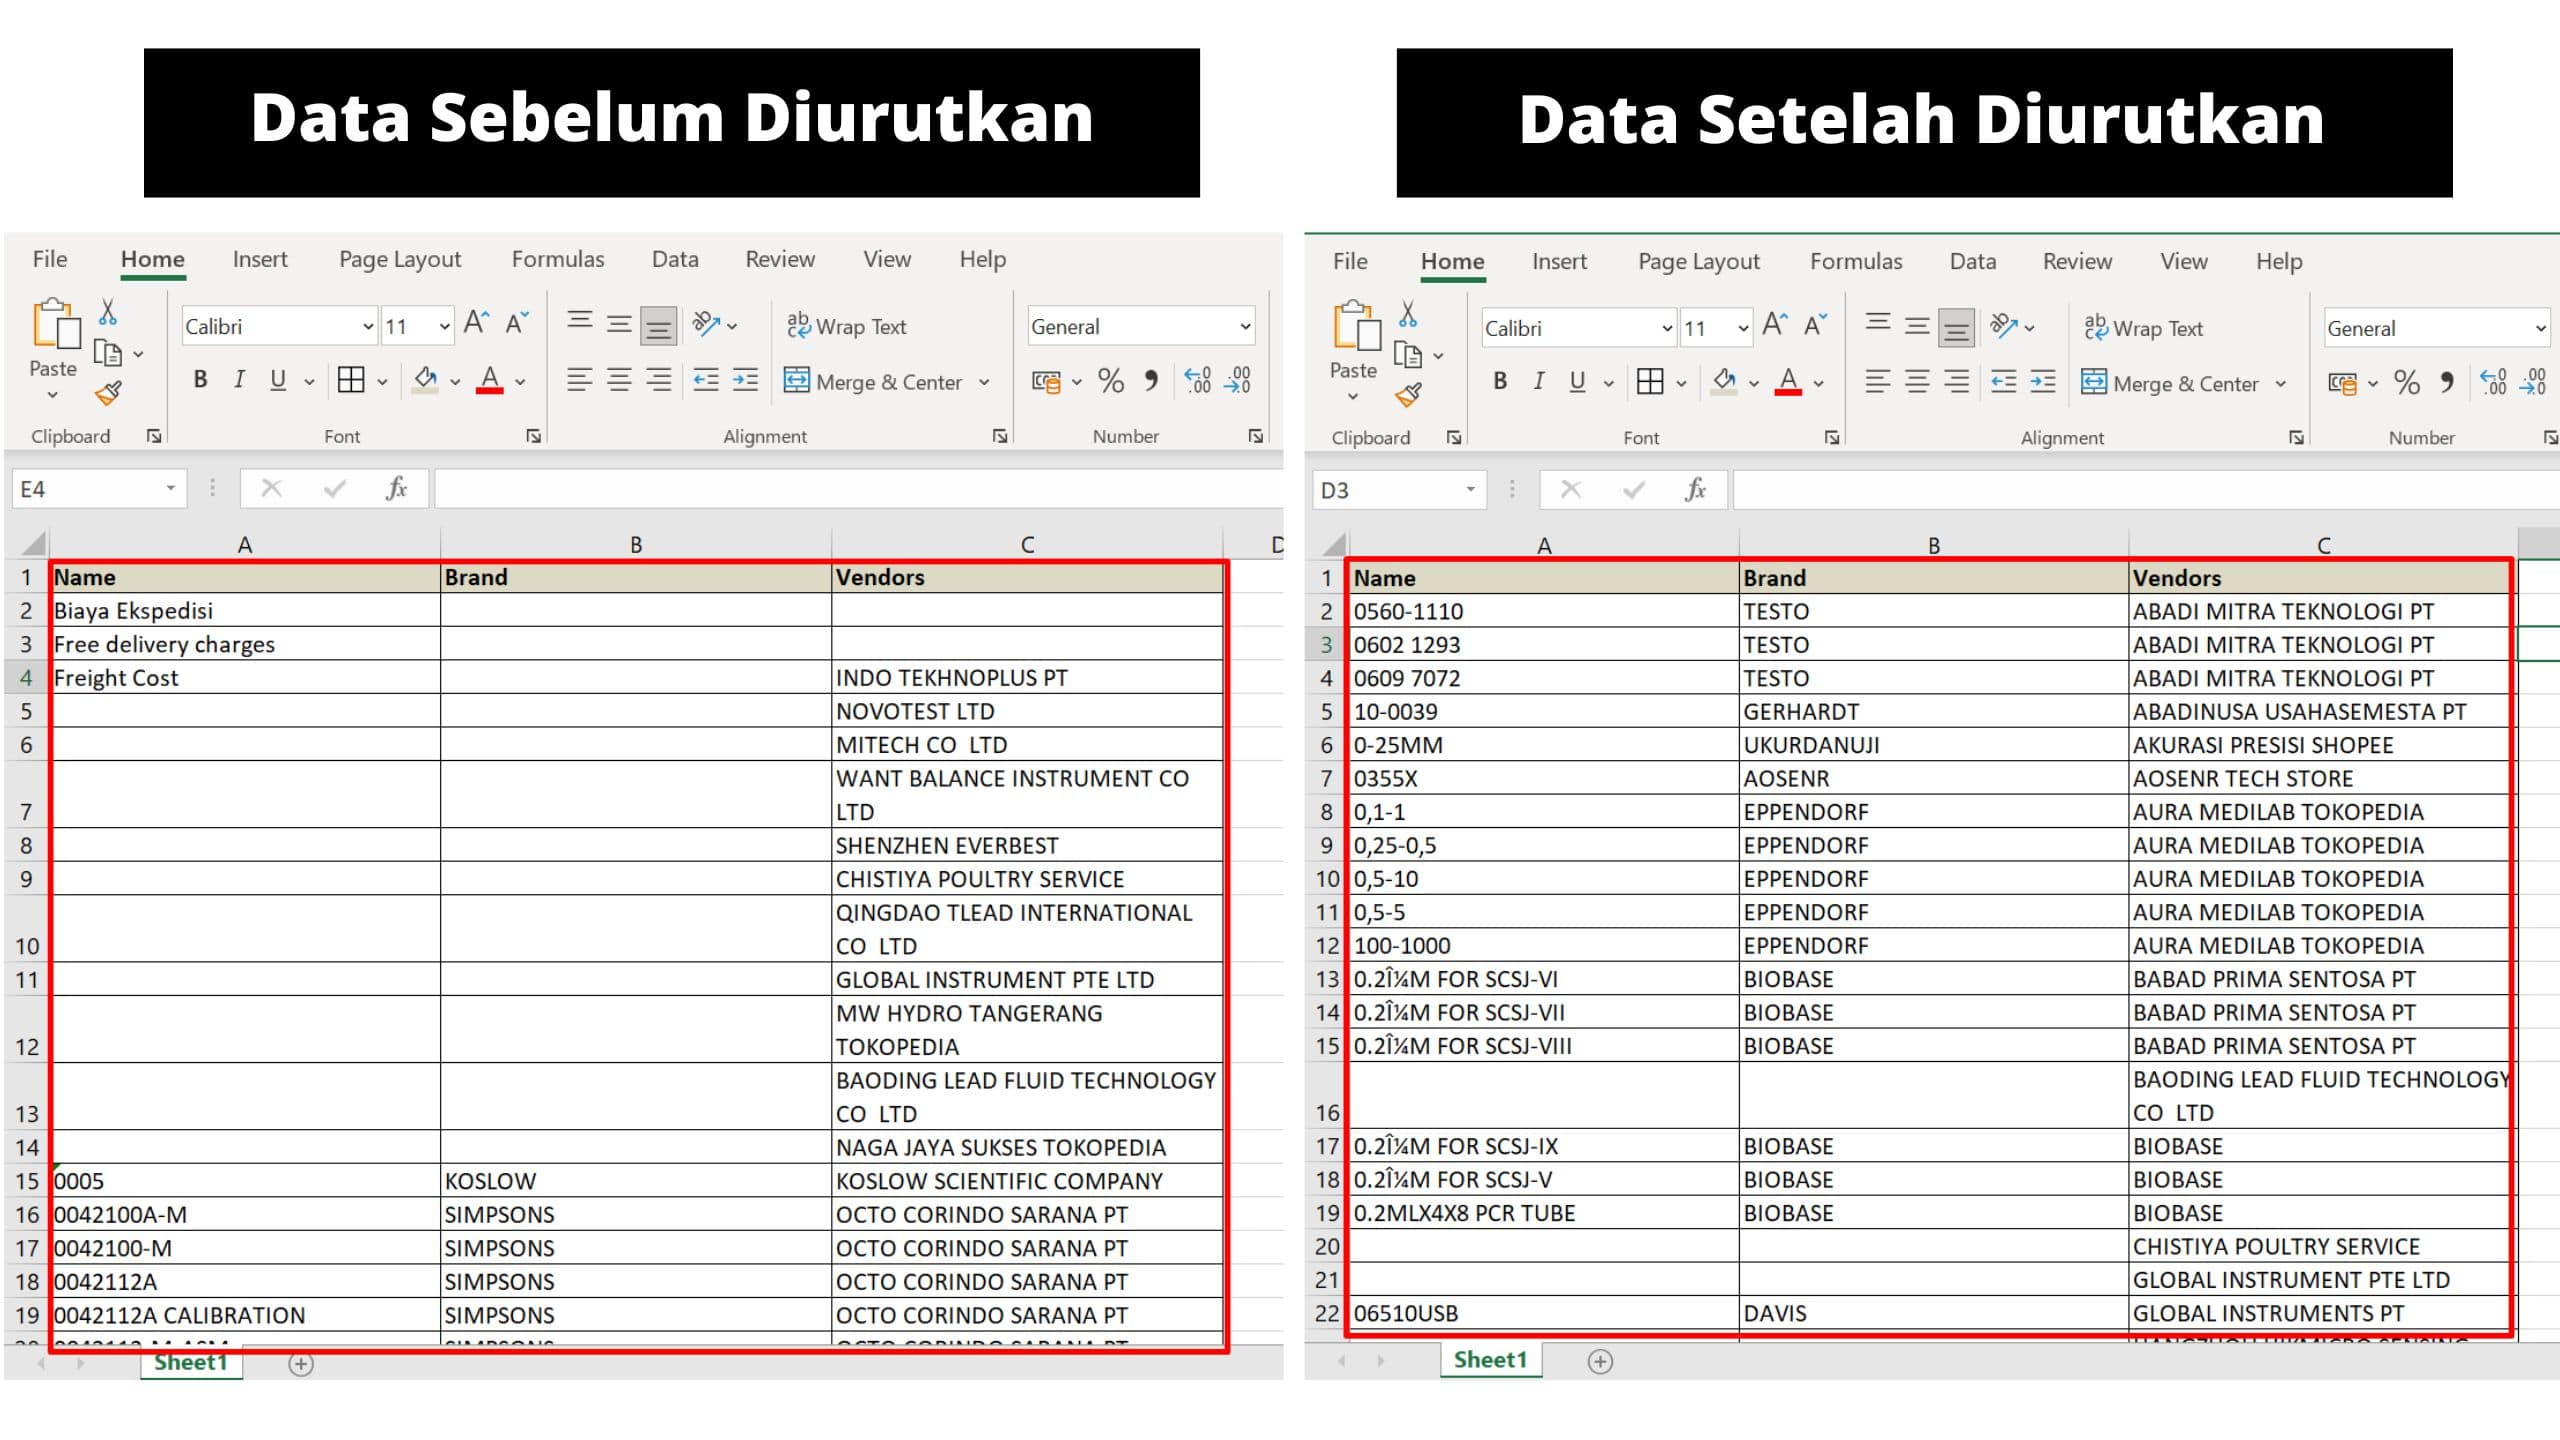This screenshot has height=1440, width=2560.
Task: Click Percent Style in right Excel window
Action: [2407, 382]
